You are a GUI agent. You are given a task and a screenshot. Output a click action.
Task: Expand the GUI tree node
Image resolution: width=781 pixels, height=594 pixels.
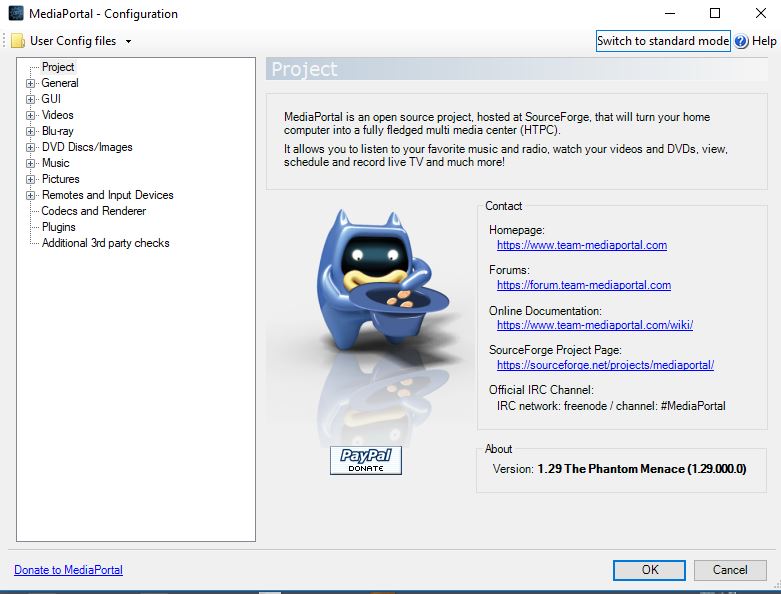(31, 100)
